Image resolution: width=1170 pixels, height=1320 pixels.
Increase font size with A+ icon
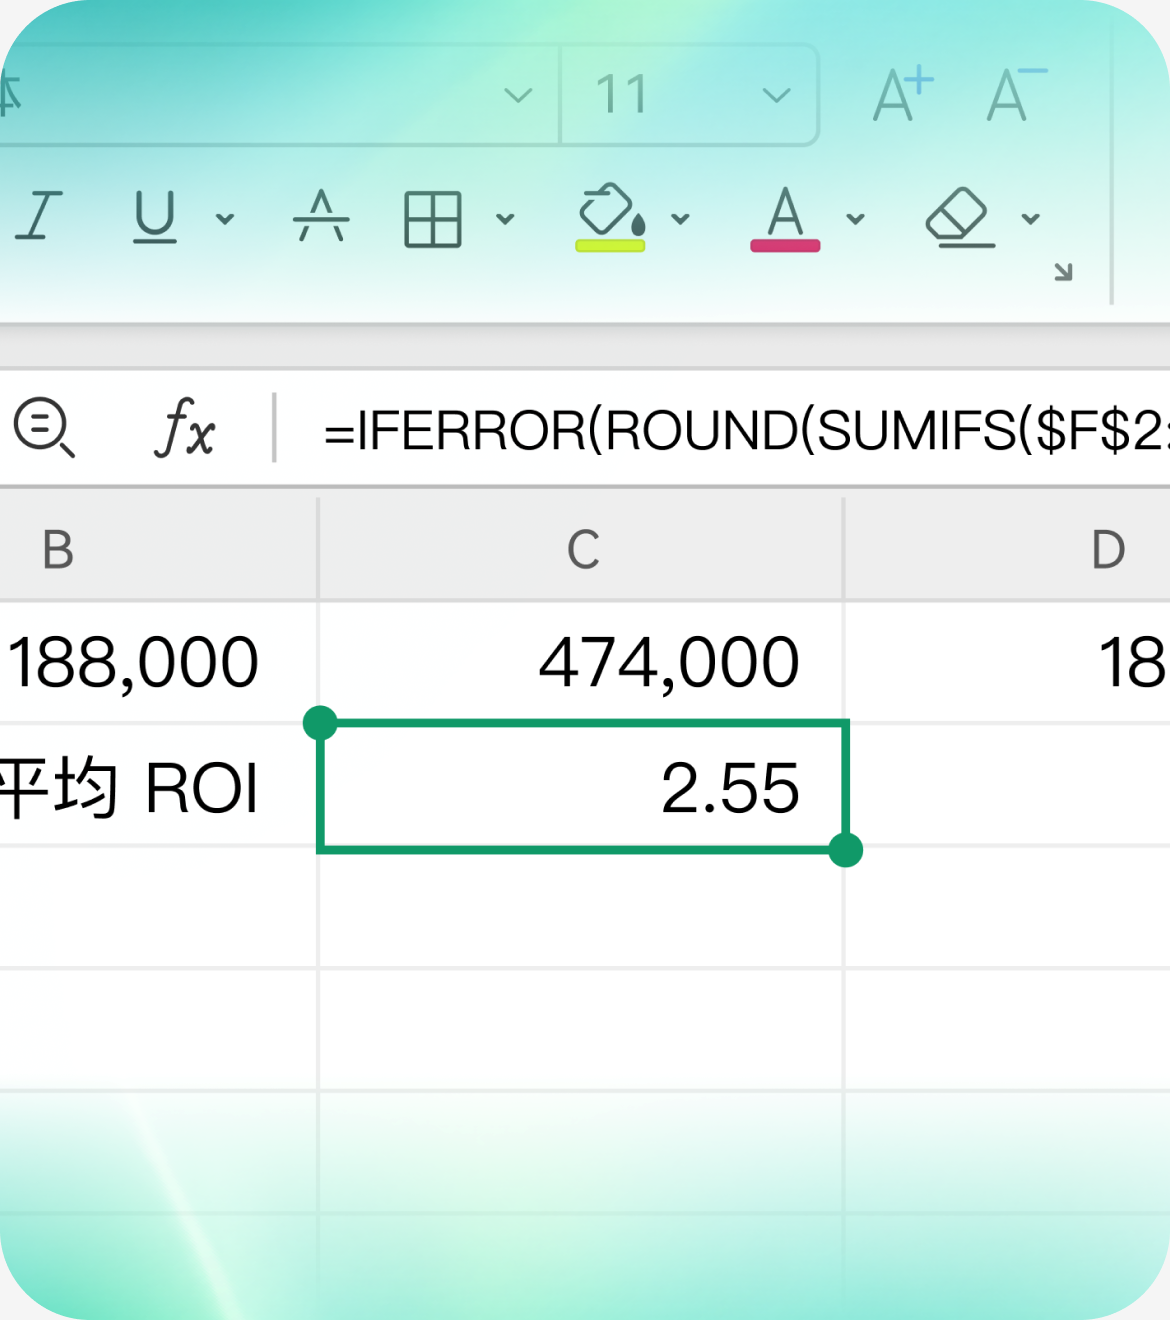pos(903,95)
